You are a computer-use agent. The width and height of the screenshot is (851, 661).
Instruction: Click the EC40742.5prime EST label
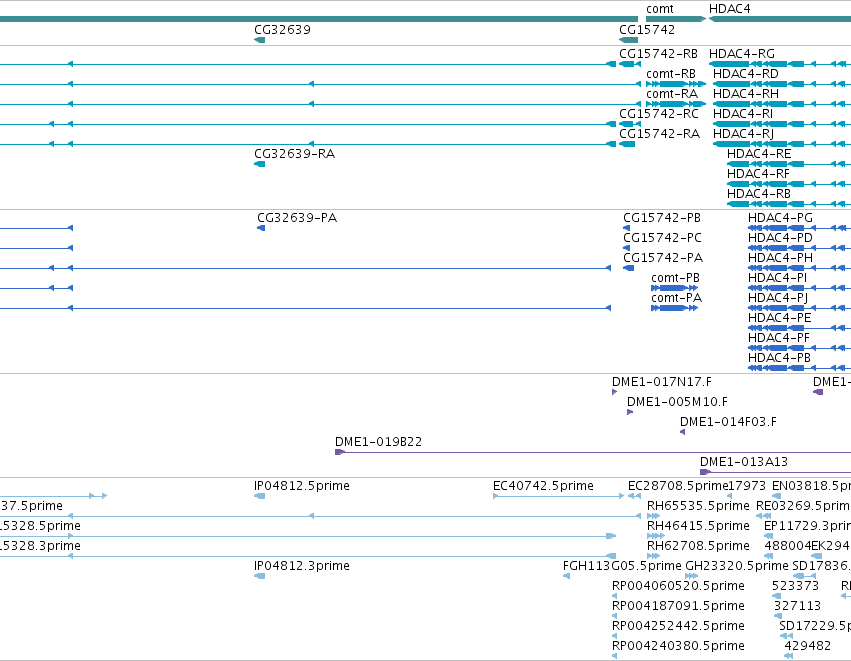[x=543, y=487]
